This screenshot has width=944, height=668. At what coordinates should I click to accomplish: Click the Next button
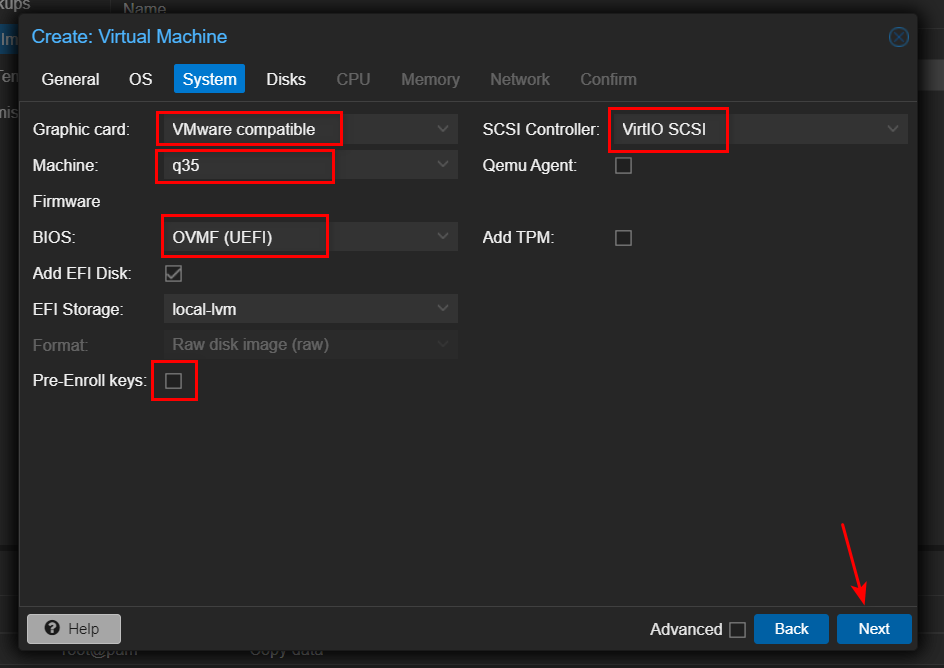pos(873,629)
